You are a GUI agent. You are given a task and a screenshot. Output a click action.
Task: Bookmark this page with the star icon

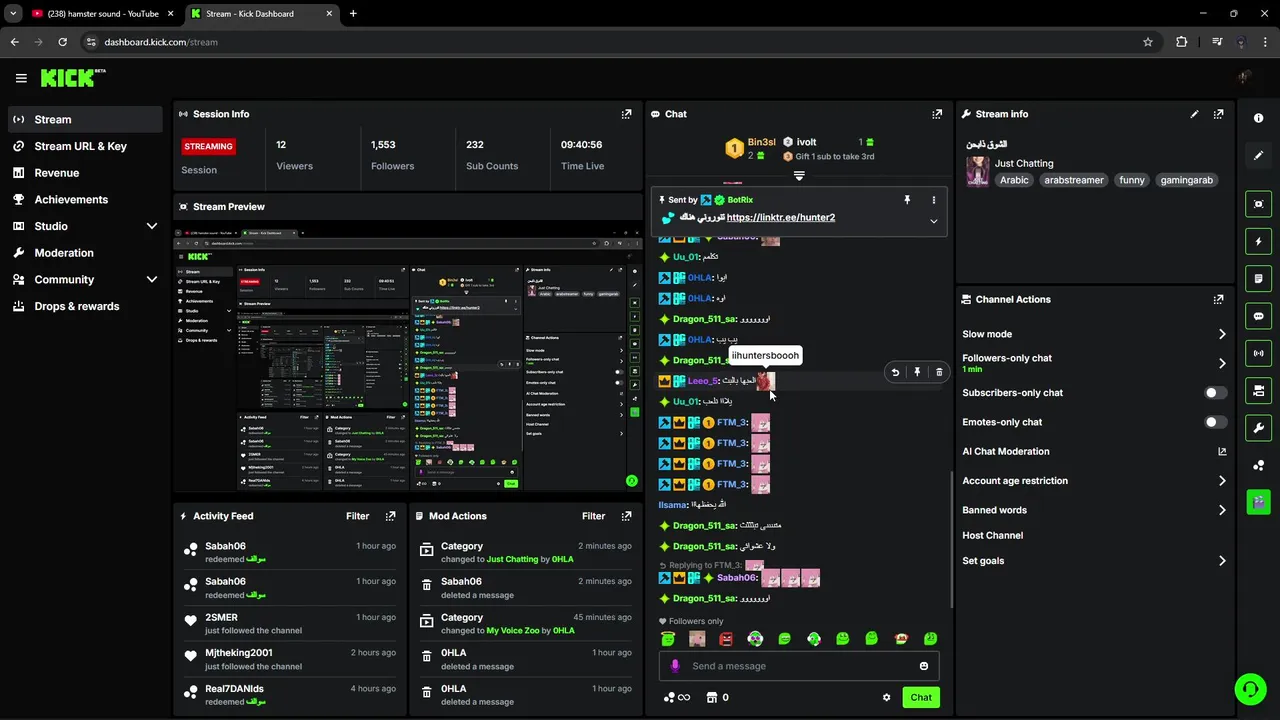click(1148, 42)
